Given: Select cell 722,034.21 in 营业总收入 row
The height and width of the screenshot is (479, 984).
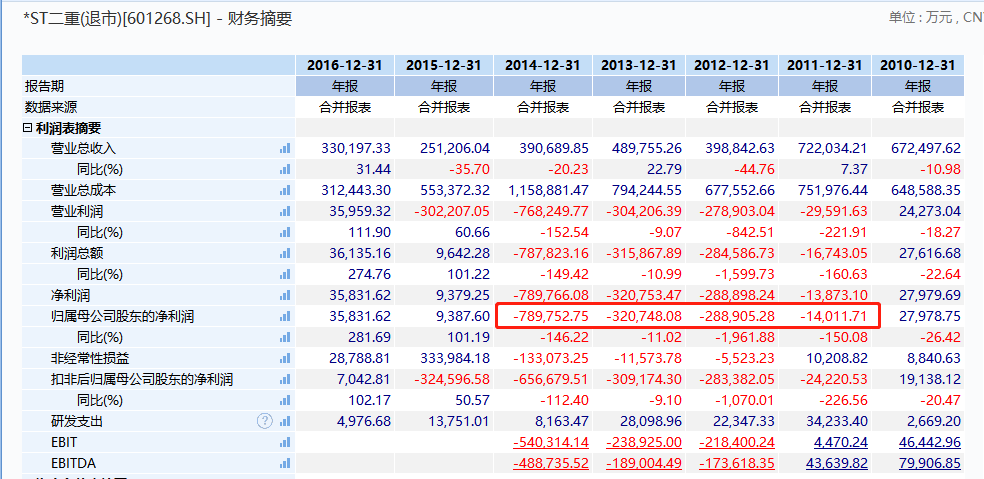Looking at the screenshot, I should tap(833, 148).
